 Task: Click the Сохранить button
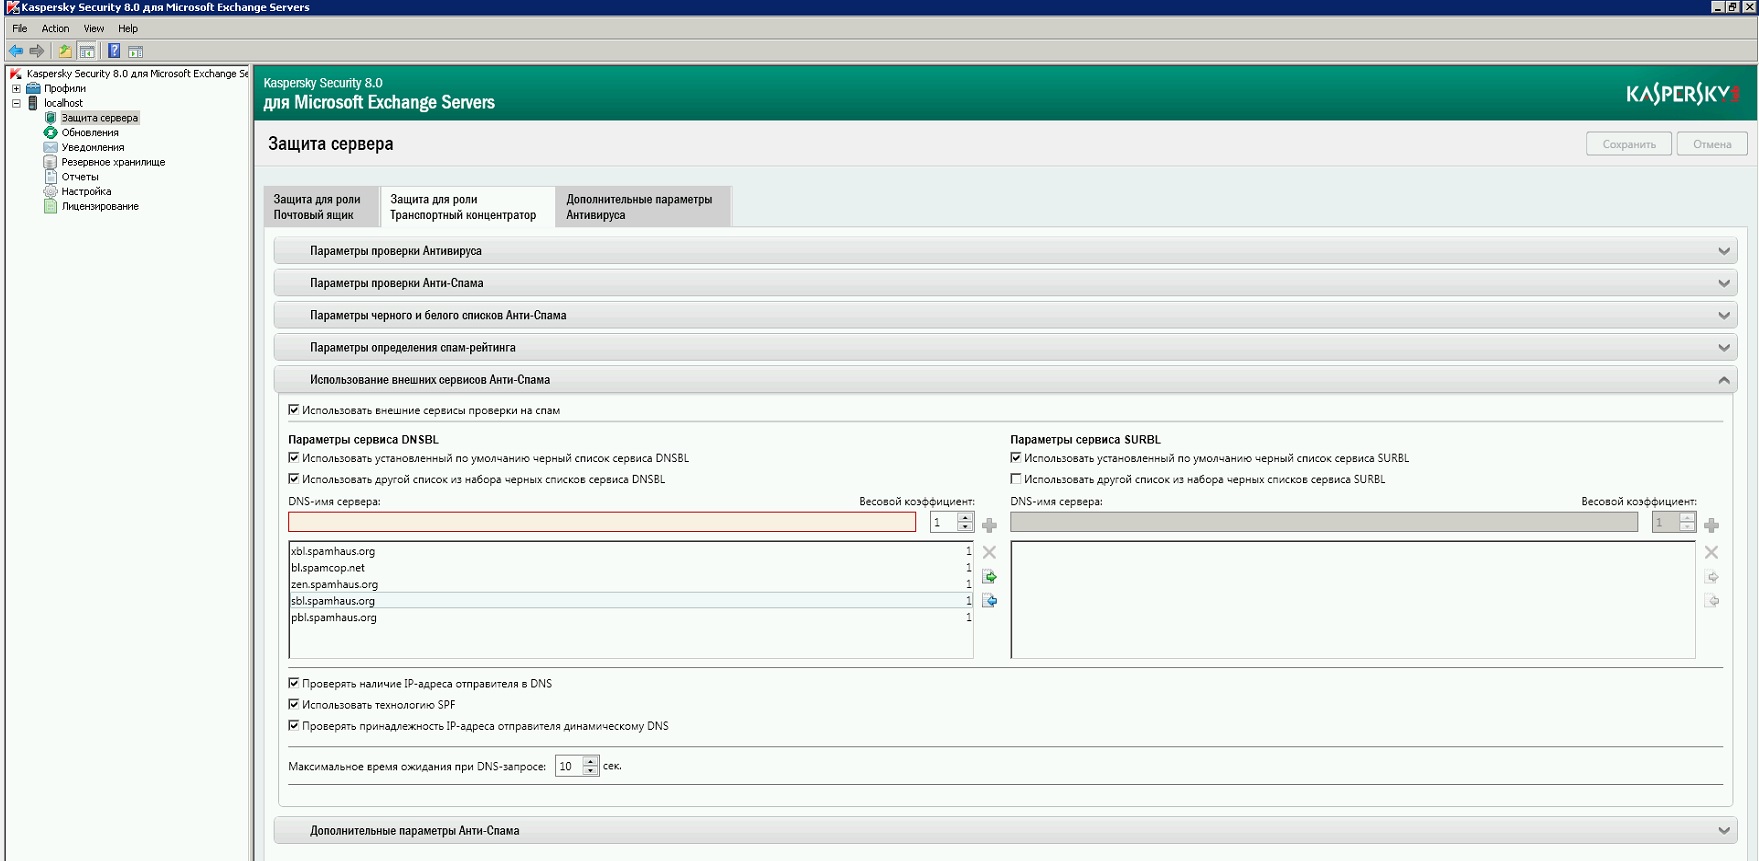[1628, 144]
